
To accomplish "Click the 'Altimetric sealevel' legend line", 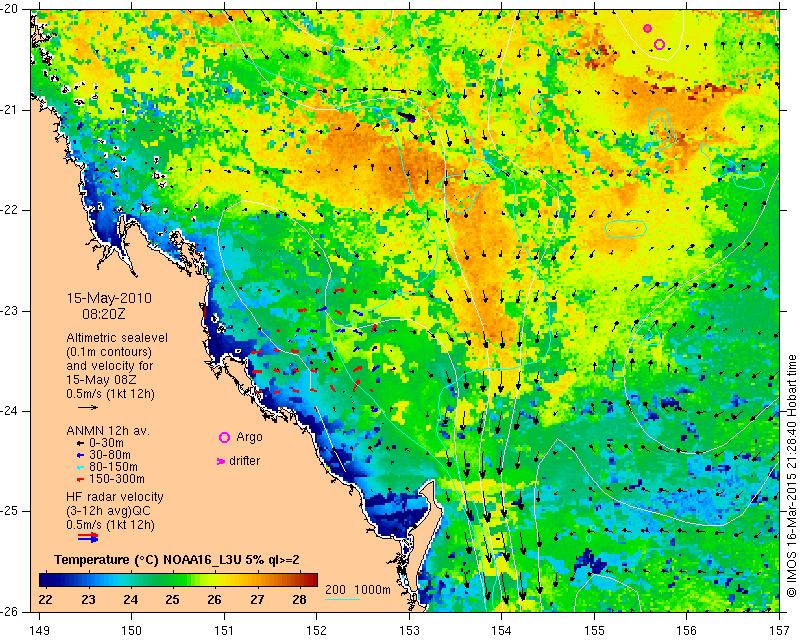I will 117,338.
